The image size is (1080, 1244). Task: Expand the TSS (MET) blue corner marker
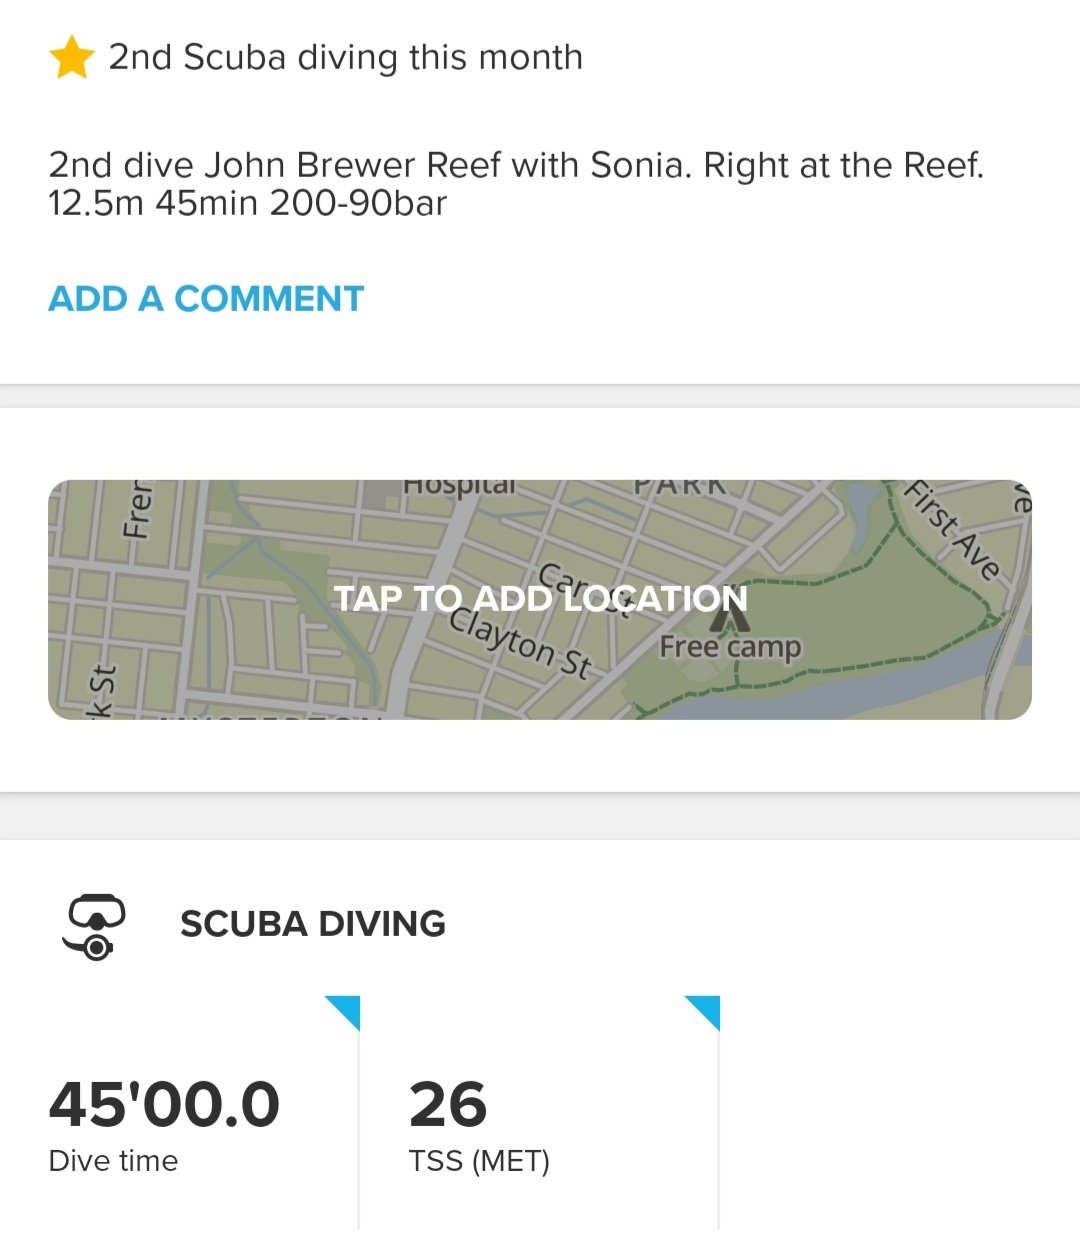click(x=703, y=1012)
